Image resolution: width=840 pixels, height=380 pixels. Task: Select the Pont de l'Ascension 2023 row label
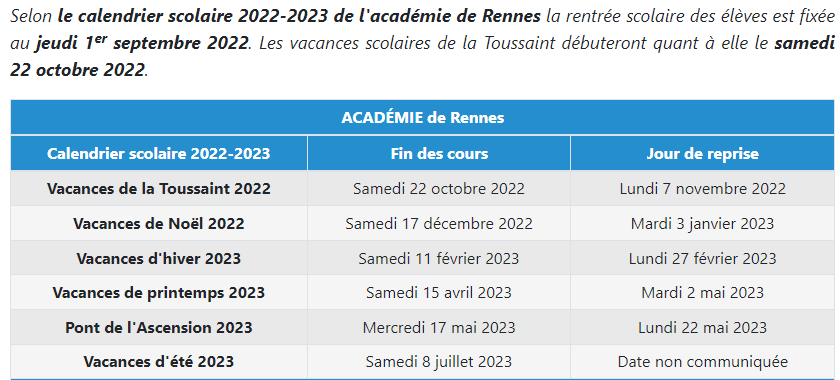(x=159, y=327)
